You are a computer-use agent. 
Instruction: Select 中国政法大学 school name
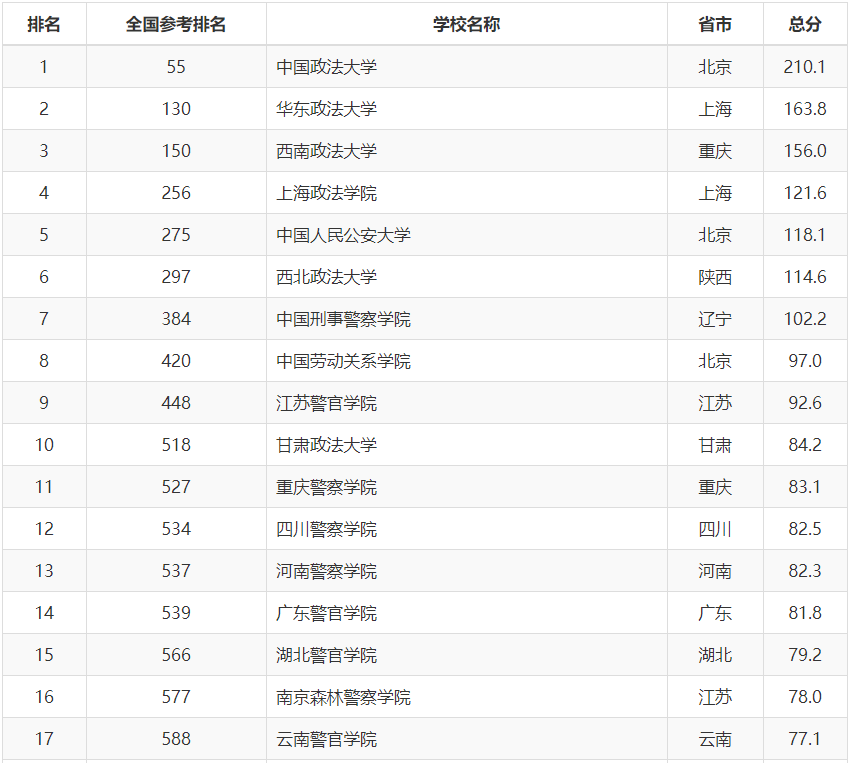click(x=327, y=67)
